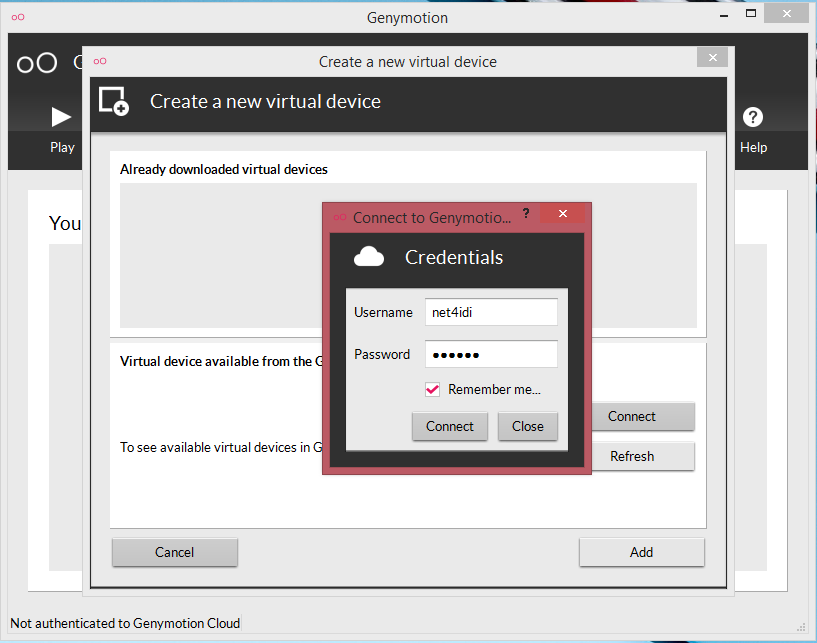Click the question mark in credentials title bar
The height and width of the screenshot is (643, 817).
click(x=526, y=213)
